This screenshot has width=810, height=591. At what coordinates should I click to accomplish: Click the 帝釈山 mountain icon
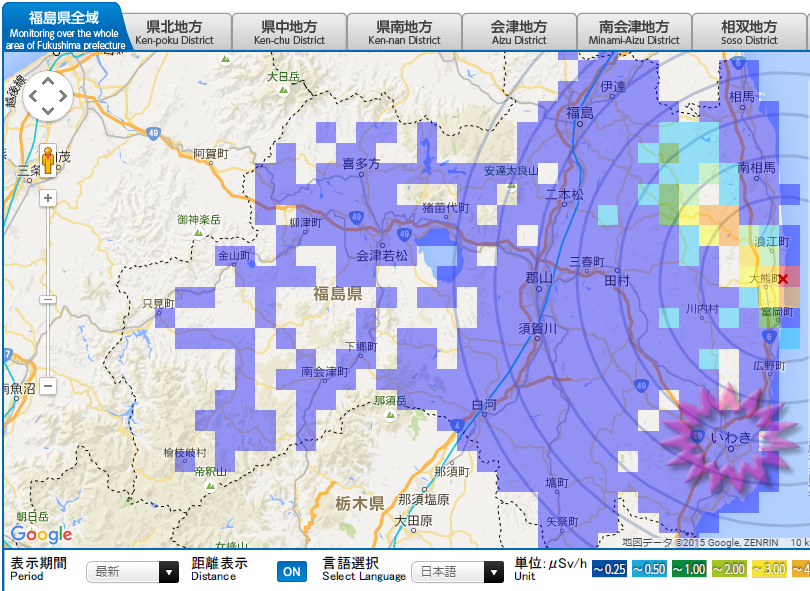[210, 485]
